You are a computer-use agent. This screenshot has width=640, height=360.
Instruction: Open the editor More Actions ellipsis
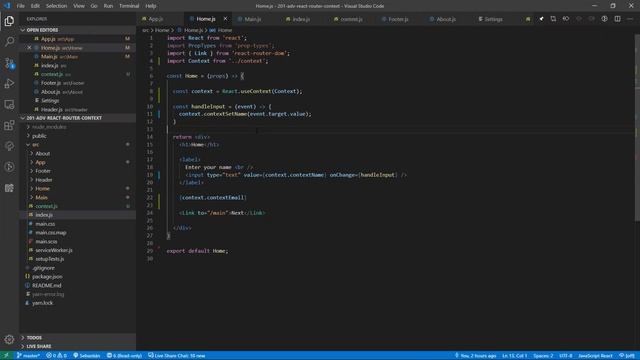point(630,19)
